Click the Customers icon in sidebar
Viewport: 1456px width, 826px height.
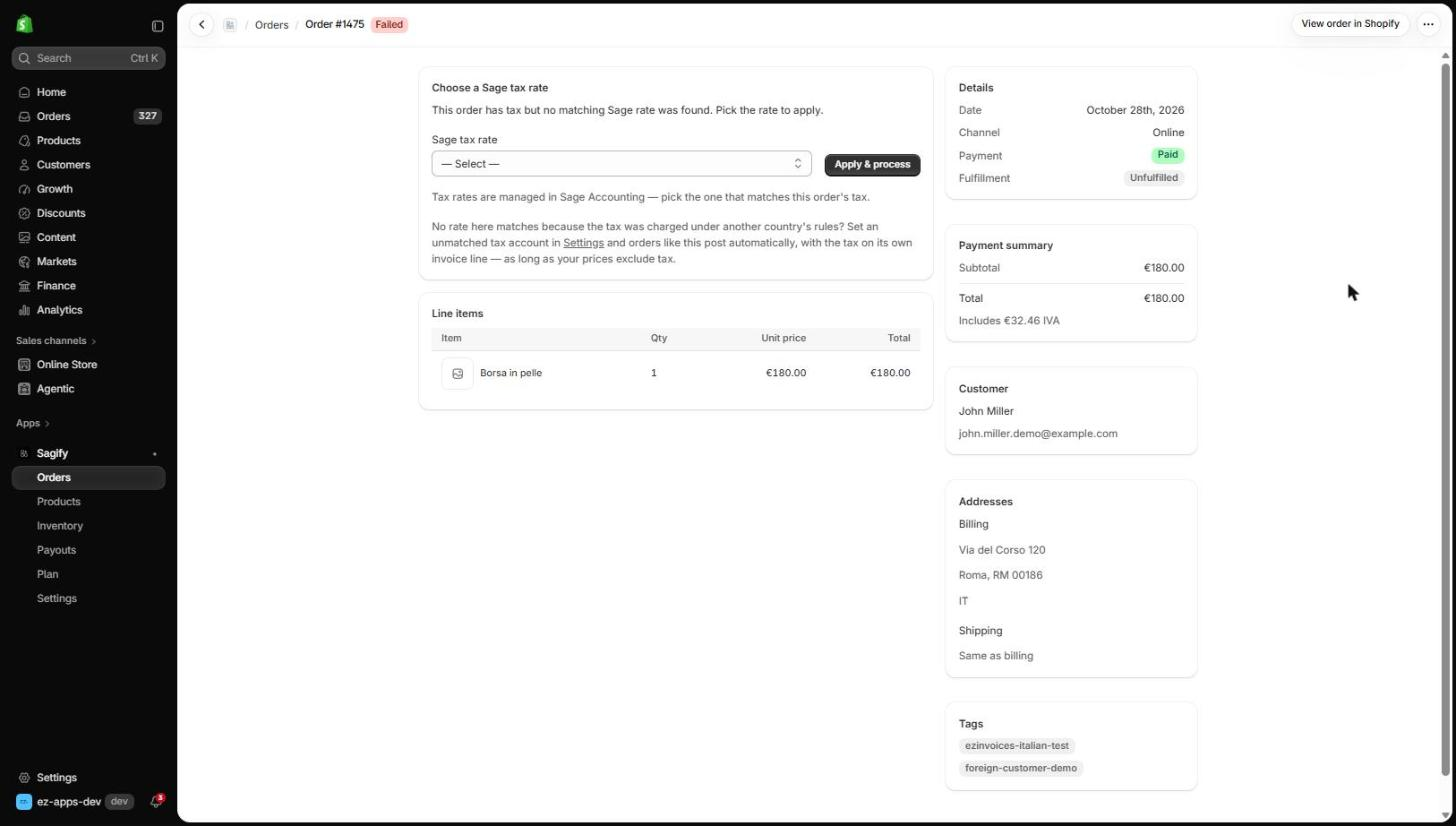pyautogui.click(x=25, y=165)
